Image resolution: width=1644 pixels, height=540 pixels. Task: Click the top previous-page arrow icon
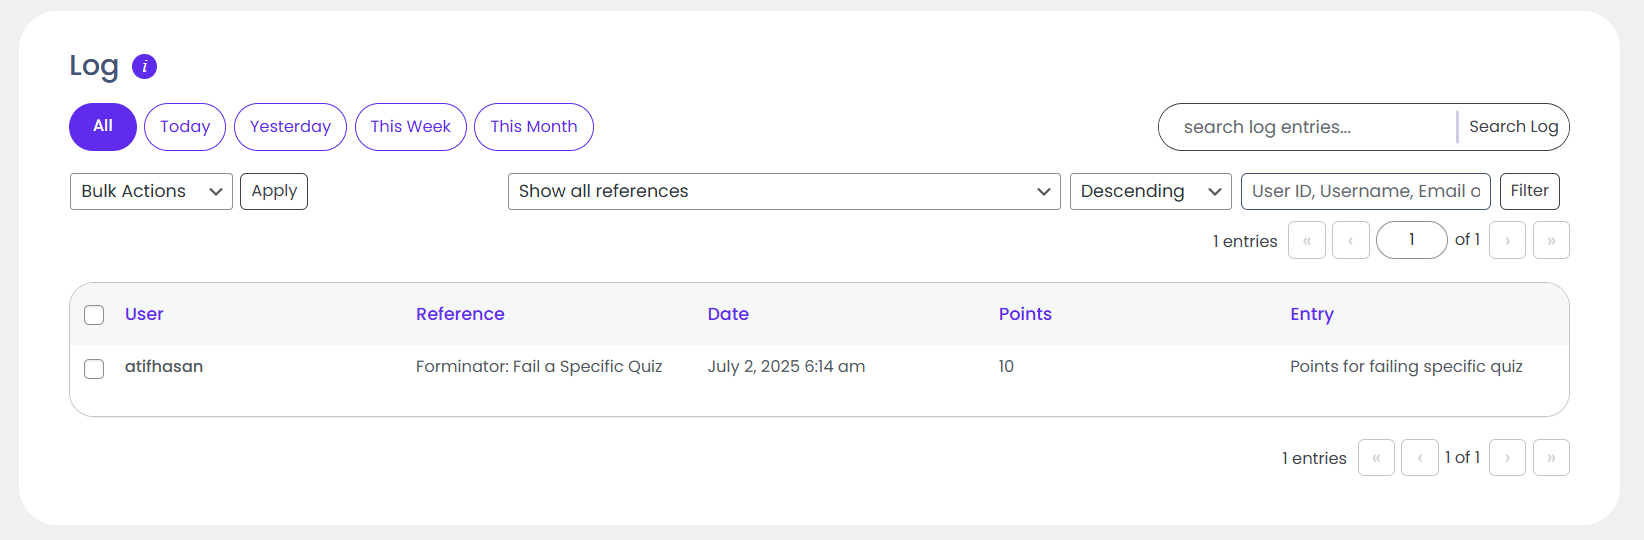click(x=1350, y=241)
